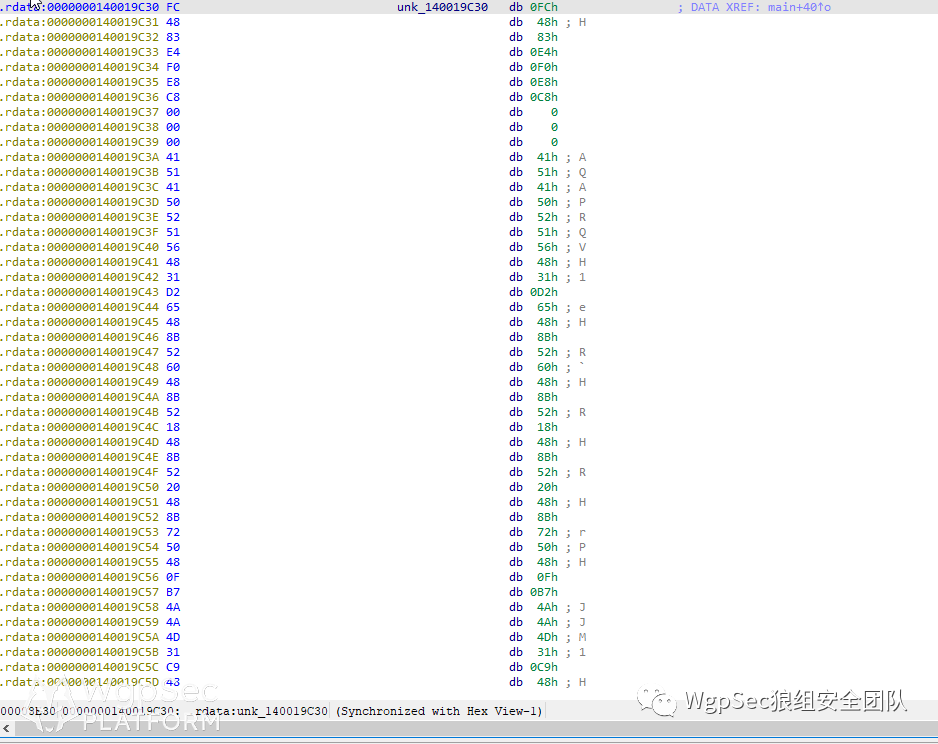The height and width of the screenshot is (744, 938).
Task: Click the horizontal scrollbar left arrow
Action: point(7,728)
